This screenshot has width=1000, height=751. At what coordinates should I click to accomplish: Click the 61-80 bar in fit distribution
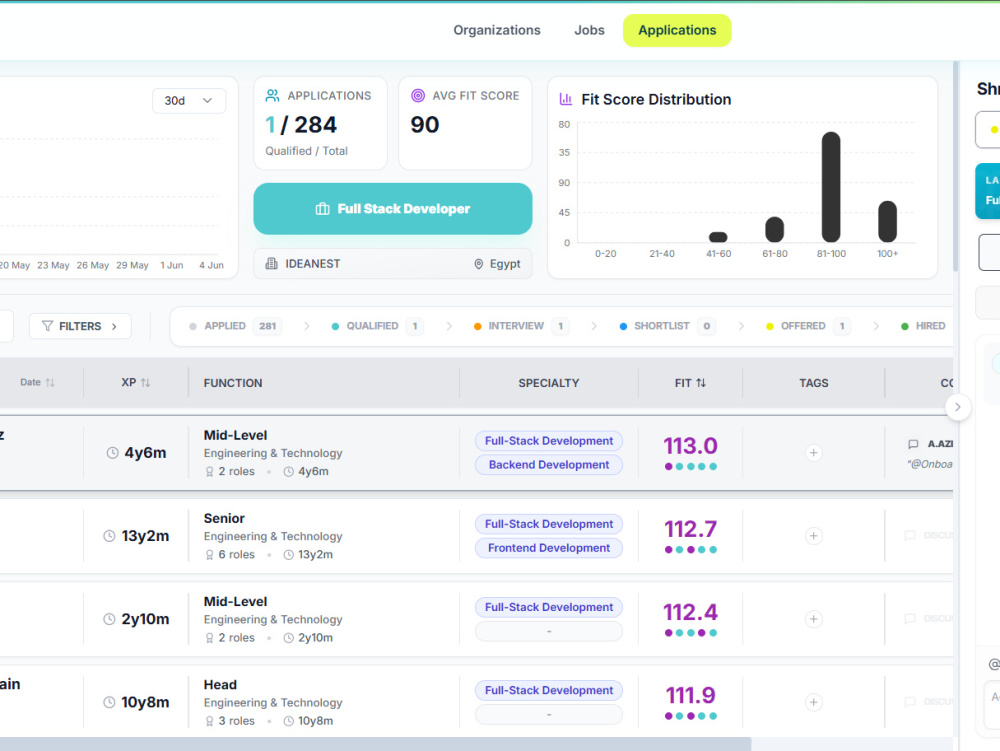[x=774, y=230]
